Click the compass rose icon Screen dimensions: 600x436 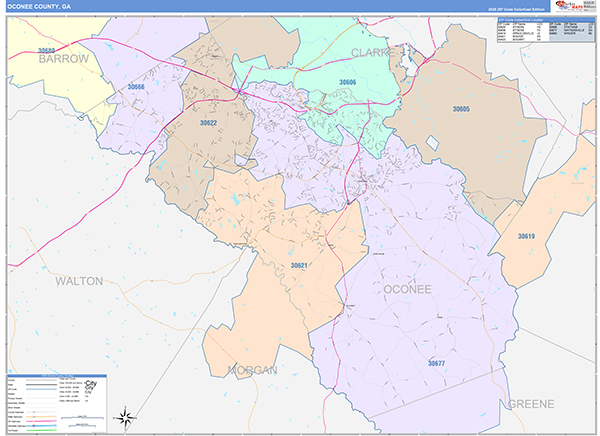coord(126,418)
